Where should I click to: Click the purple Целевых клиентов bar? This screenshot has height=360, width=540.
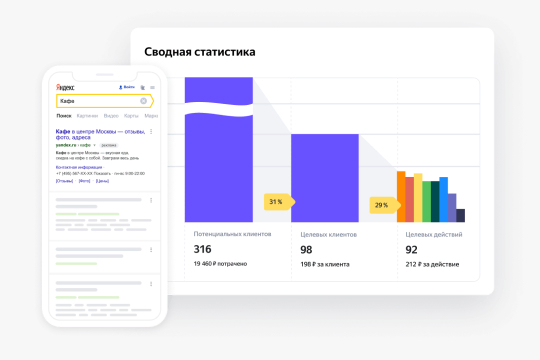tap(325, 178)
